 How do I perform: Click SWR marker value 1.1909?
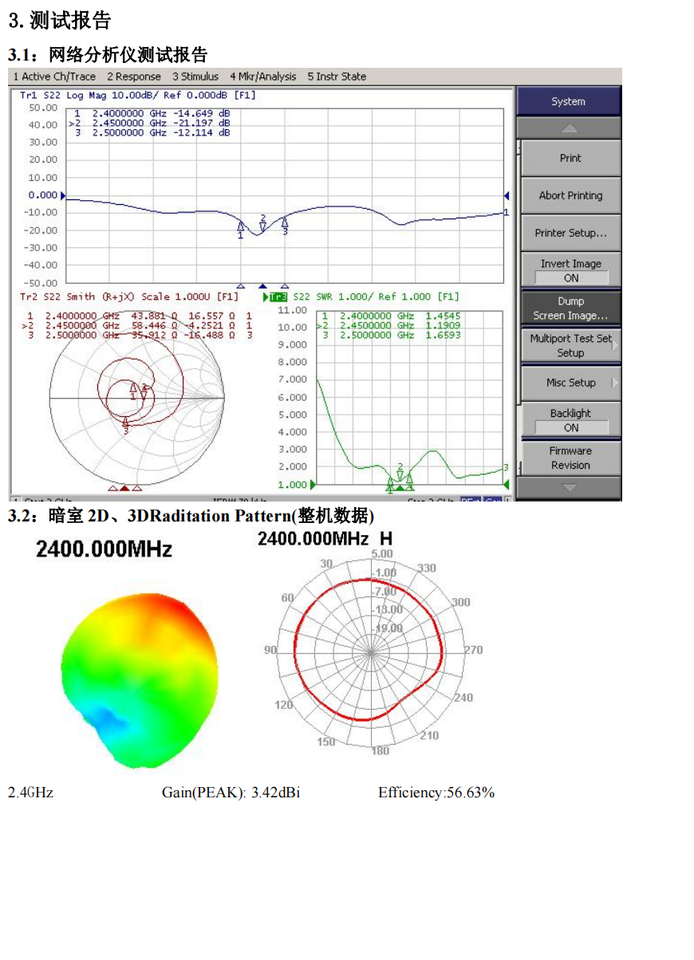(443, 326)
